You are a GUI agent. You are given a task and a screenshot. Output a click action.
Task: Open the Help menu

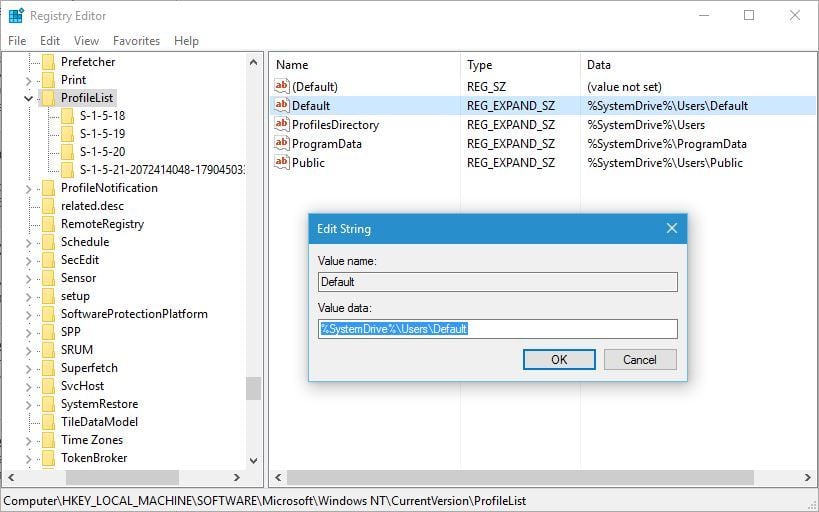[186, 41]
